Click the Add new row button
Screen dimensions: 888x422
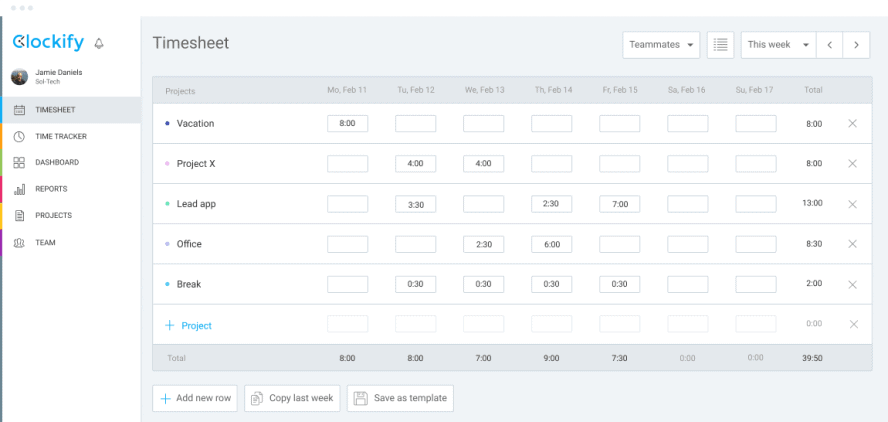click(x=196, y=398)
